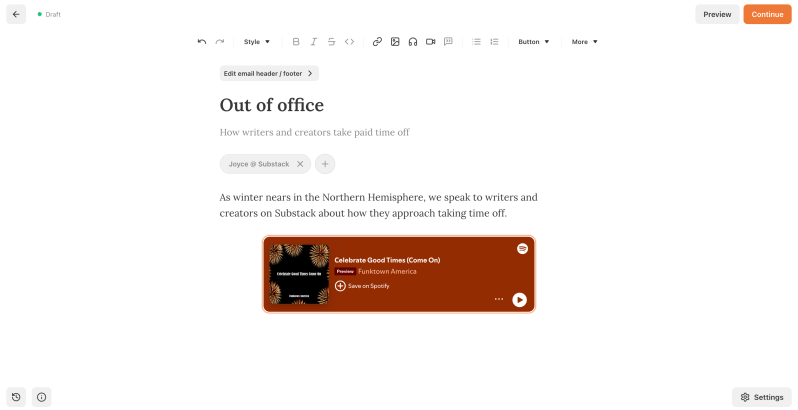Undo the last edit
Viewport: 798px width, 410px height.
pos(202,42)
